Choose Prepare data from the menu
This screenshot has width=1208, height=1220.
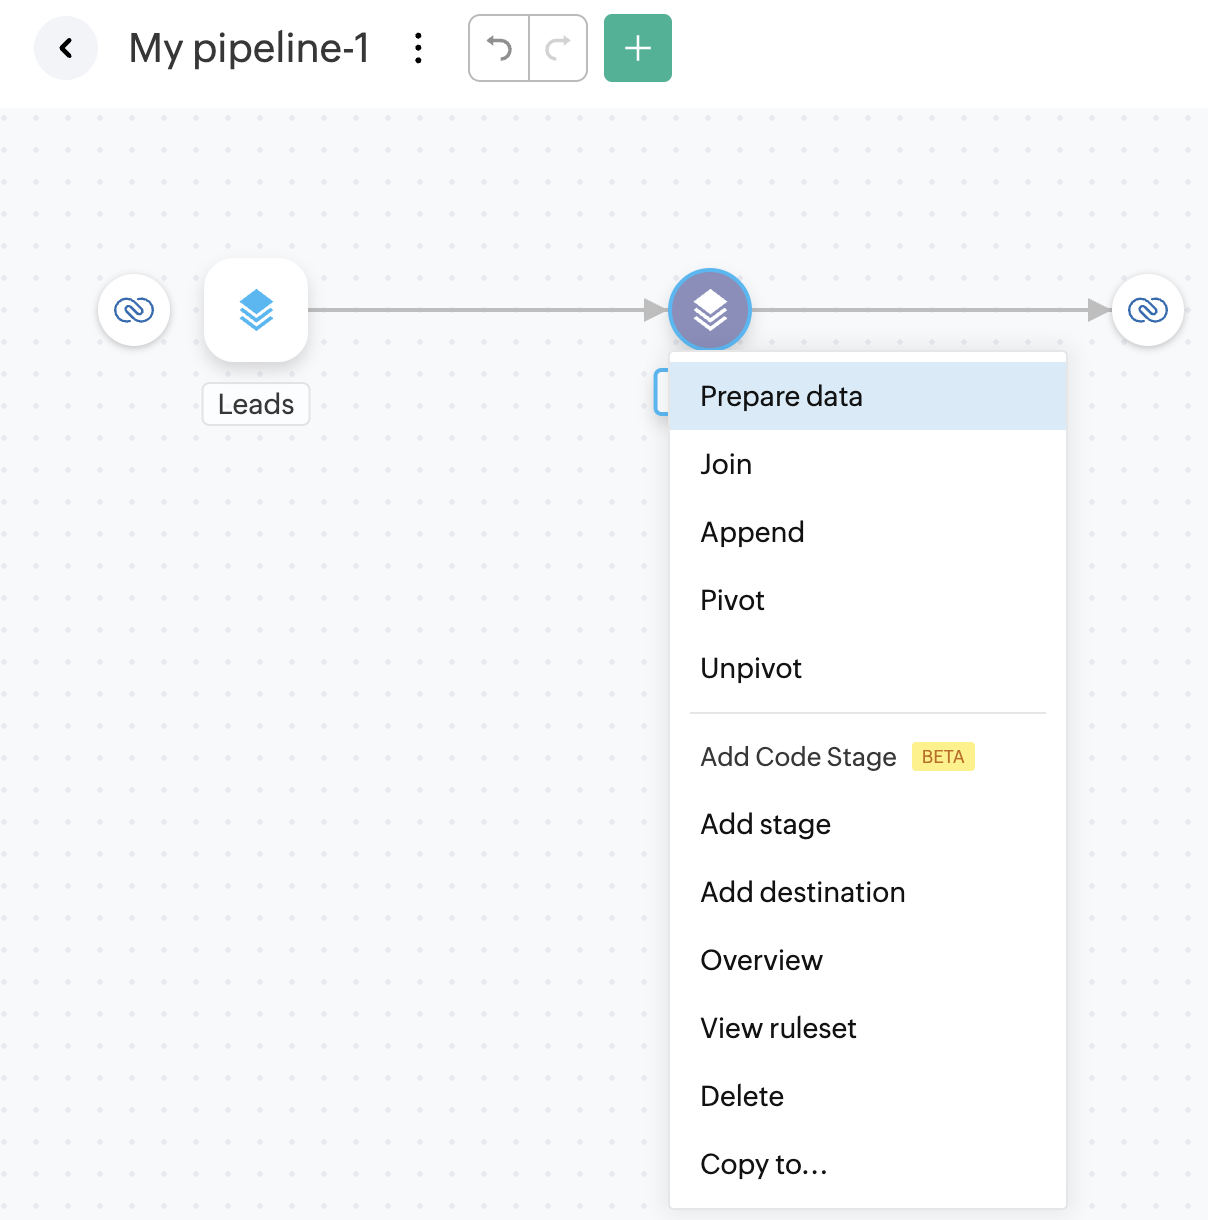(781, 396)
